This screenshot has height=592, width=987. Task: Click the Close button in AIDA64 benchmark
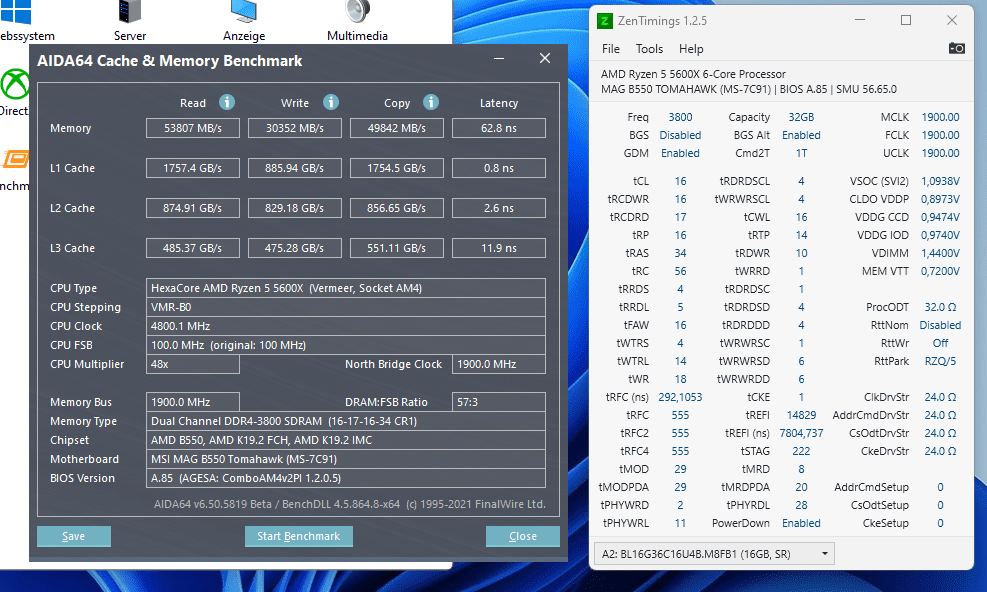(x=522, y=536)
